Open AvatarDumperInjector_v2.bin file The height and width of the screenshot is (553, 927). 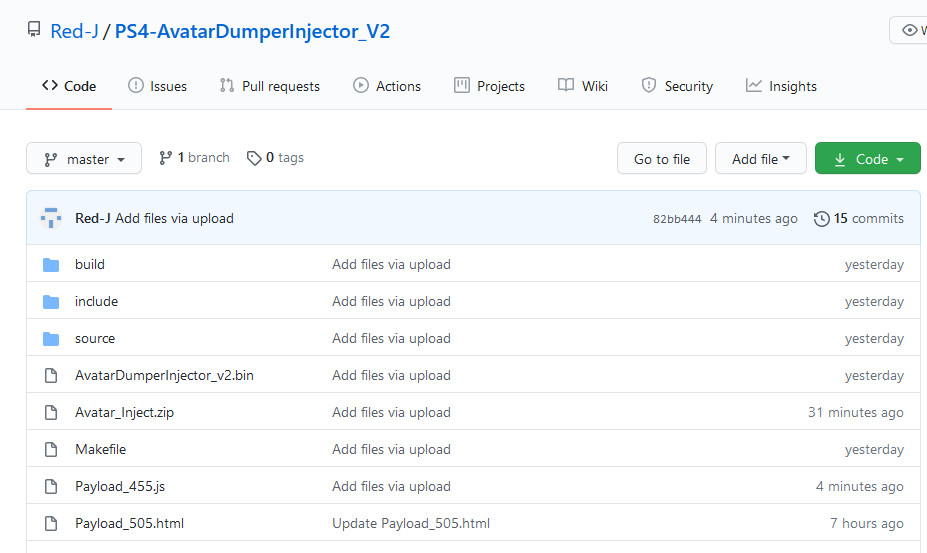pos(164,375)
